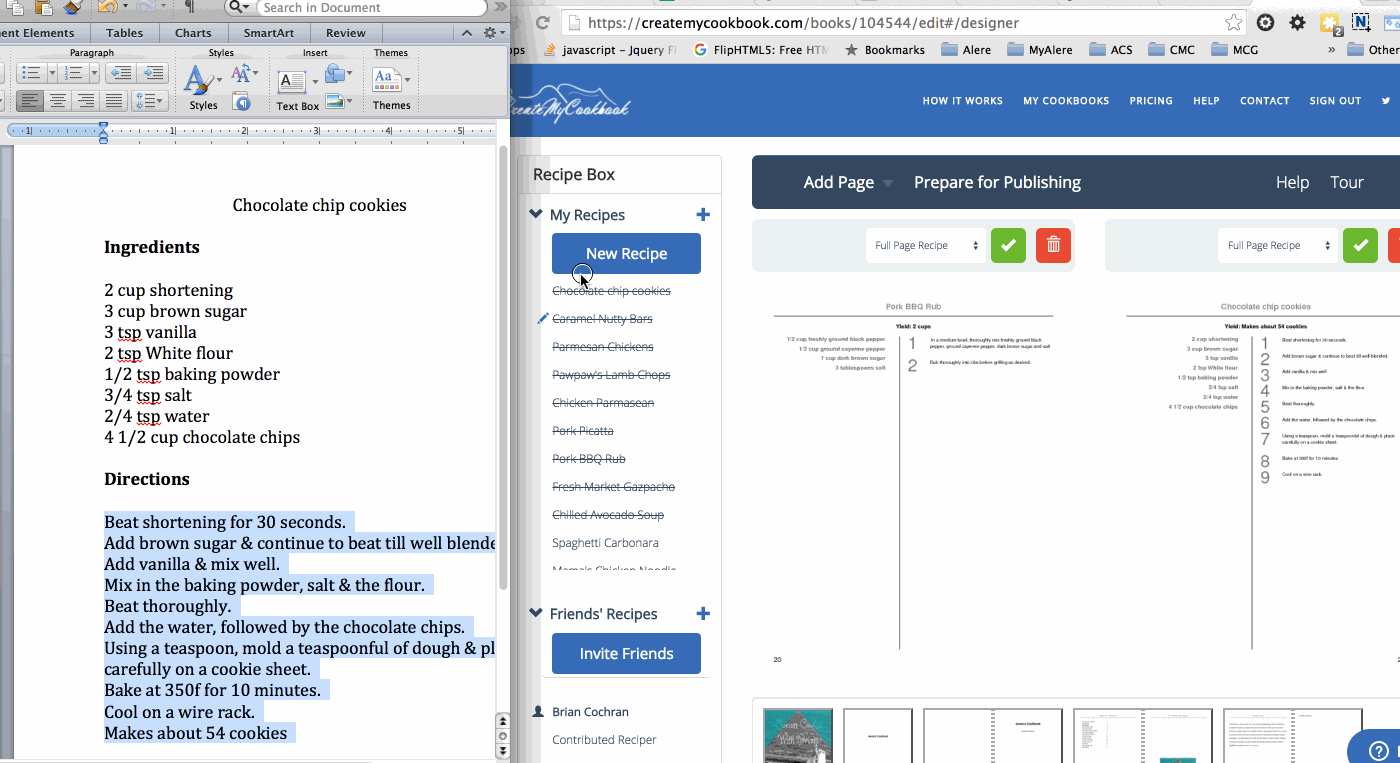
Task: Justify text in Word
Action: pyautogui.click(x=114, y=101)
